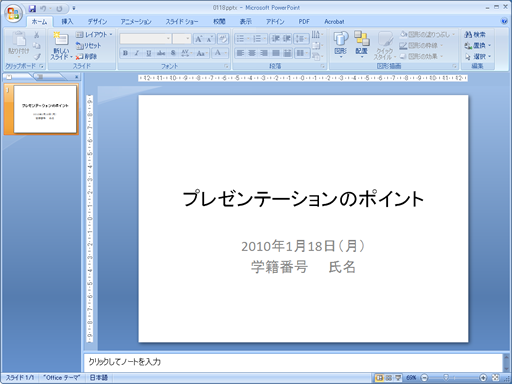Click the 検索 find button

[x=475, y=35]
